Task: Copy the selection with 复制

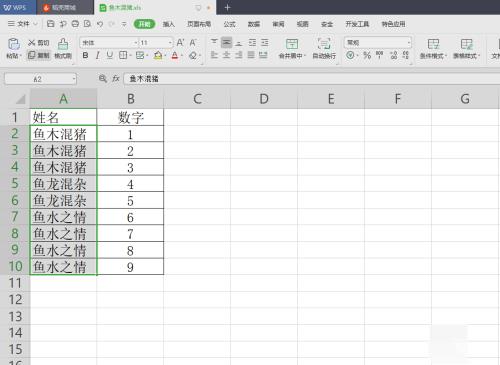Action: [39, 55]
